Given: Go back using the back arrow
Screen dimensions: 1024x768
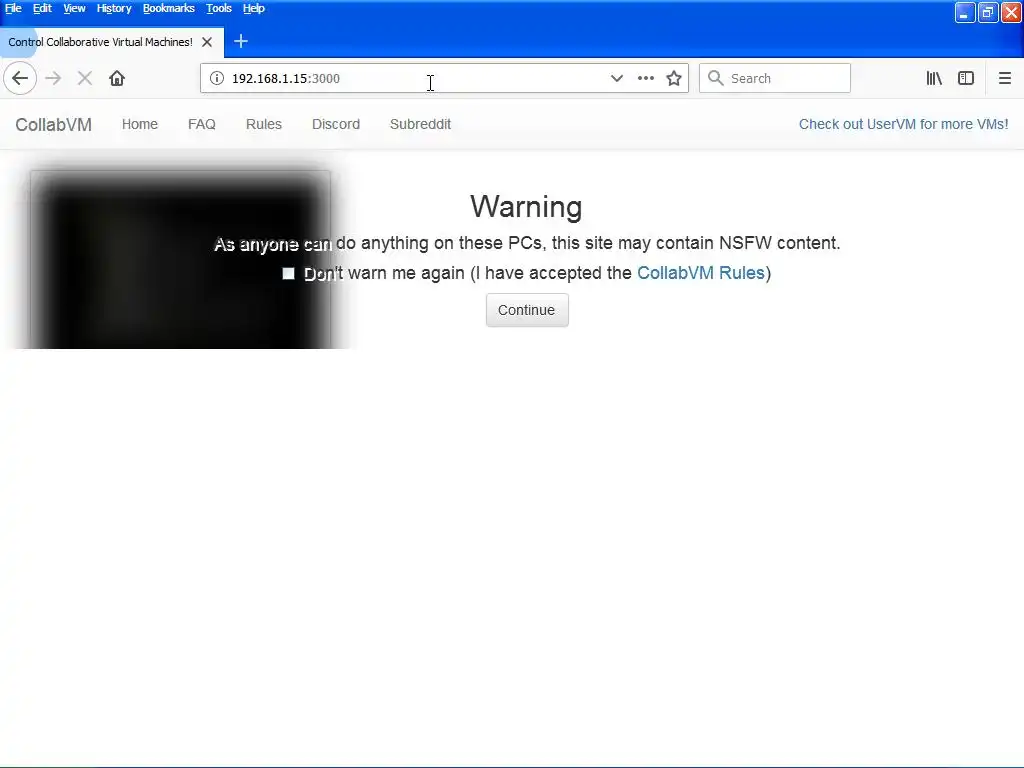Looking at the screenshot, I should pyautogui.click(x=20, y=78).
